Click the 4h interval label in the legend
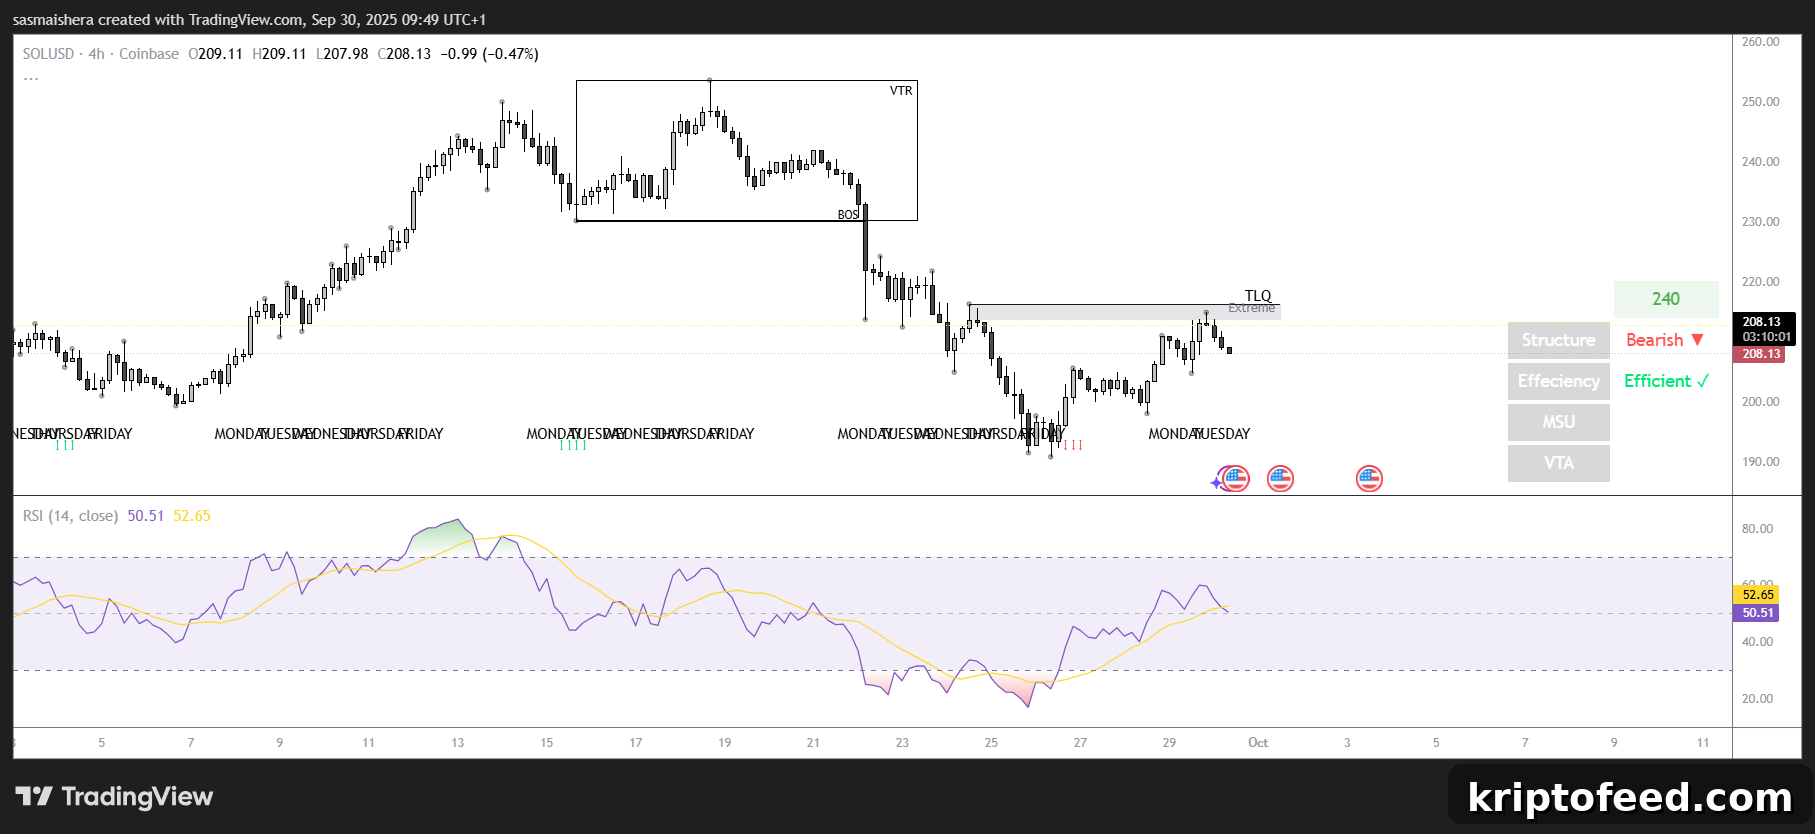The width and height of the screenshot is (1815, 834). pos(96,54)
